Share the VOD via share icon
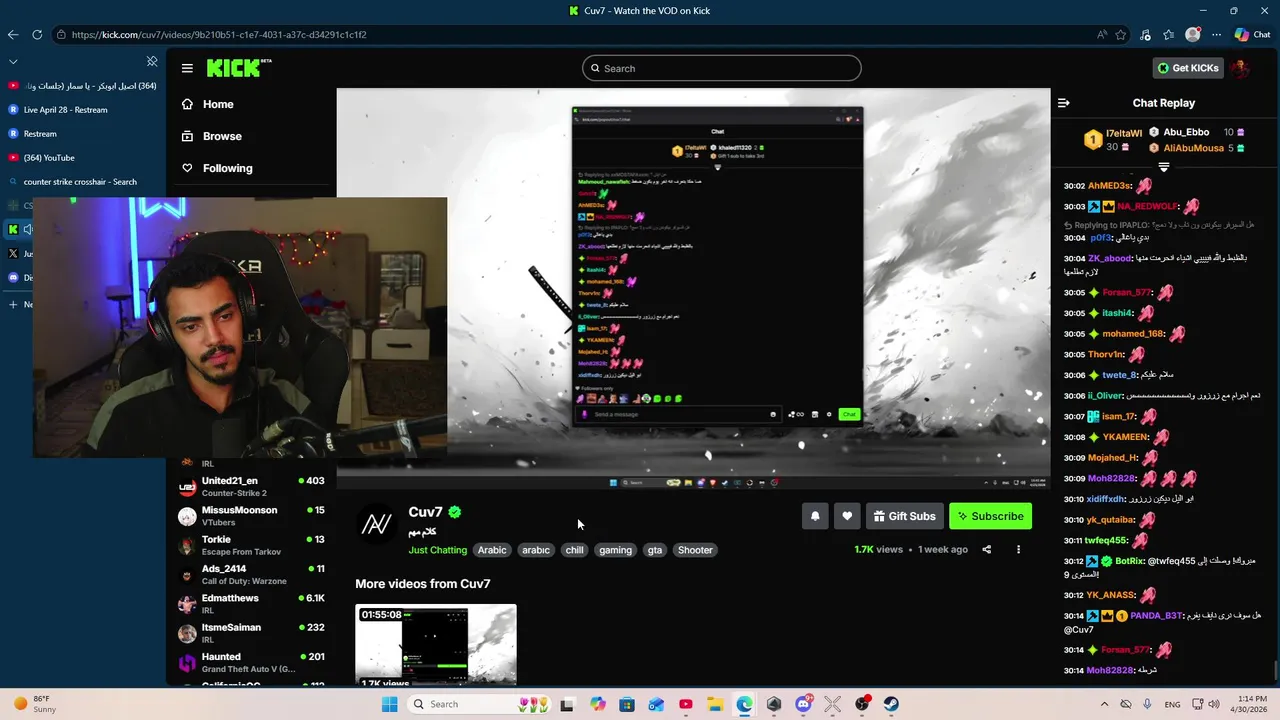 987,549
